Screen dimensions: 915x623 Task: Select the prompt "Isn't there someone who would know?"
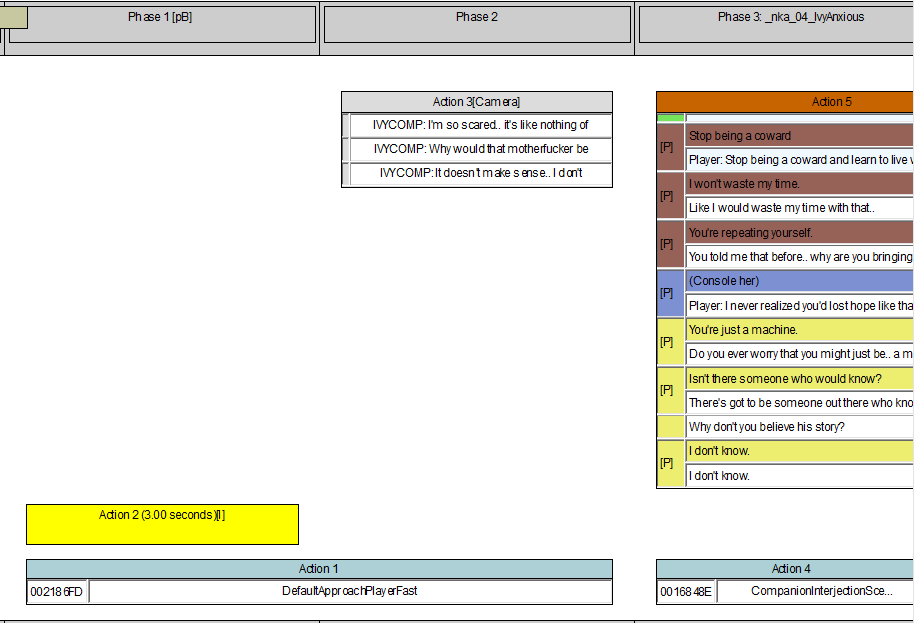coord(799,379)
